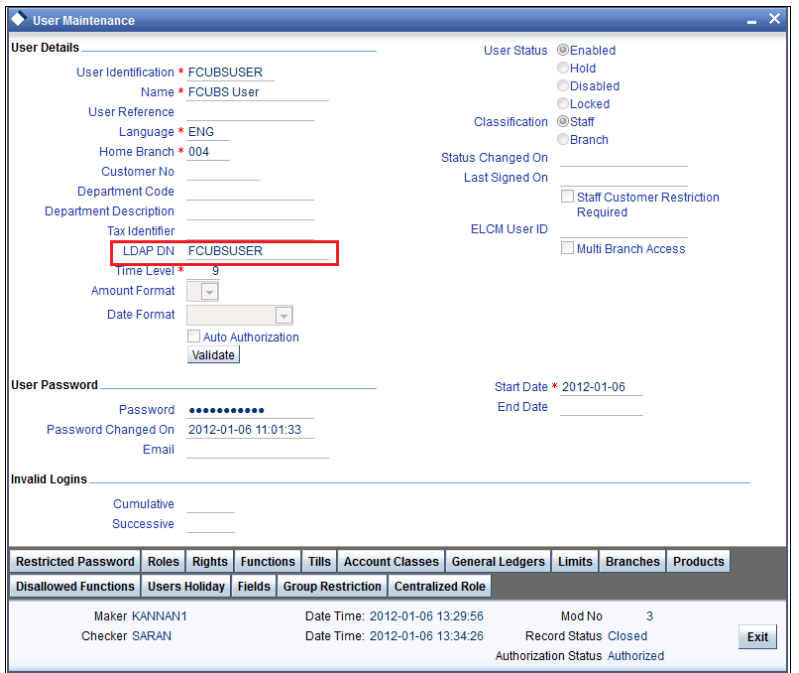Open the Limits button
This screenshot has width=799, height=673.
coord(575,561)
